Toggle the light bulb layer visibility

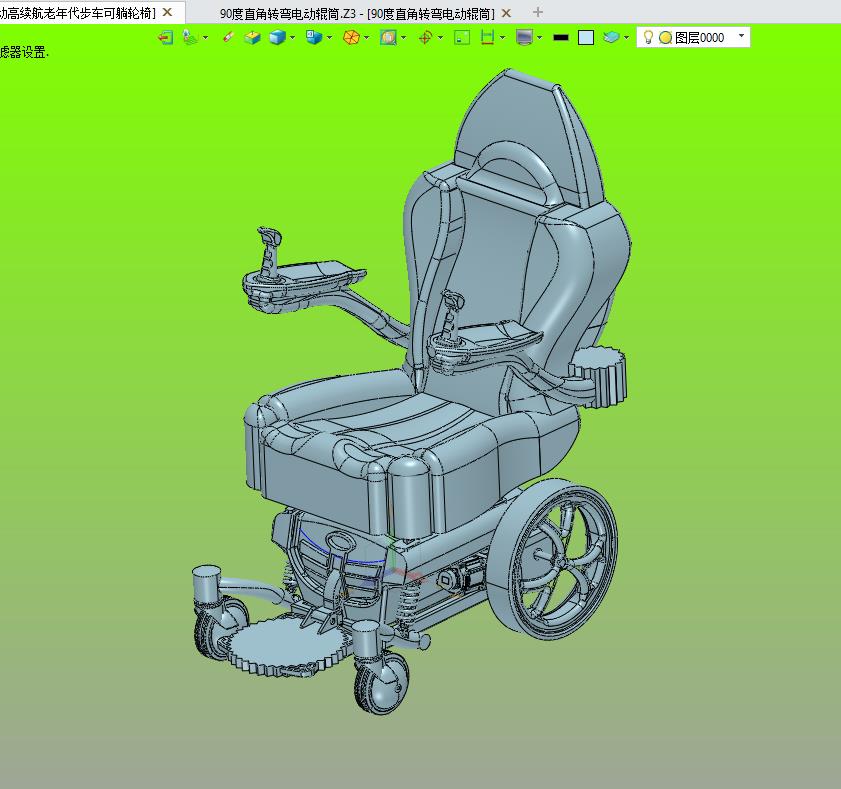[x=648, y=38]
